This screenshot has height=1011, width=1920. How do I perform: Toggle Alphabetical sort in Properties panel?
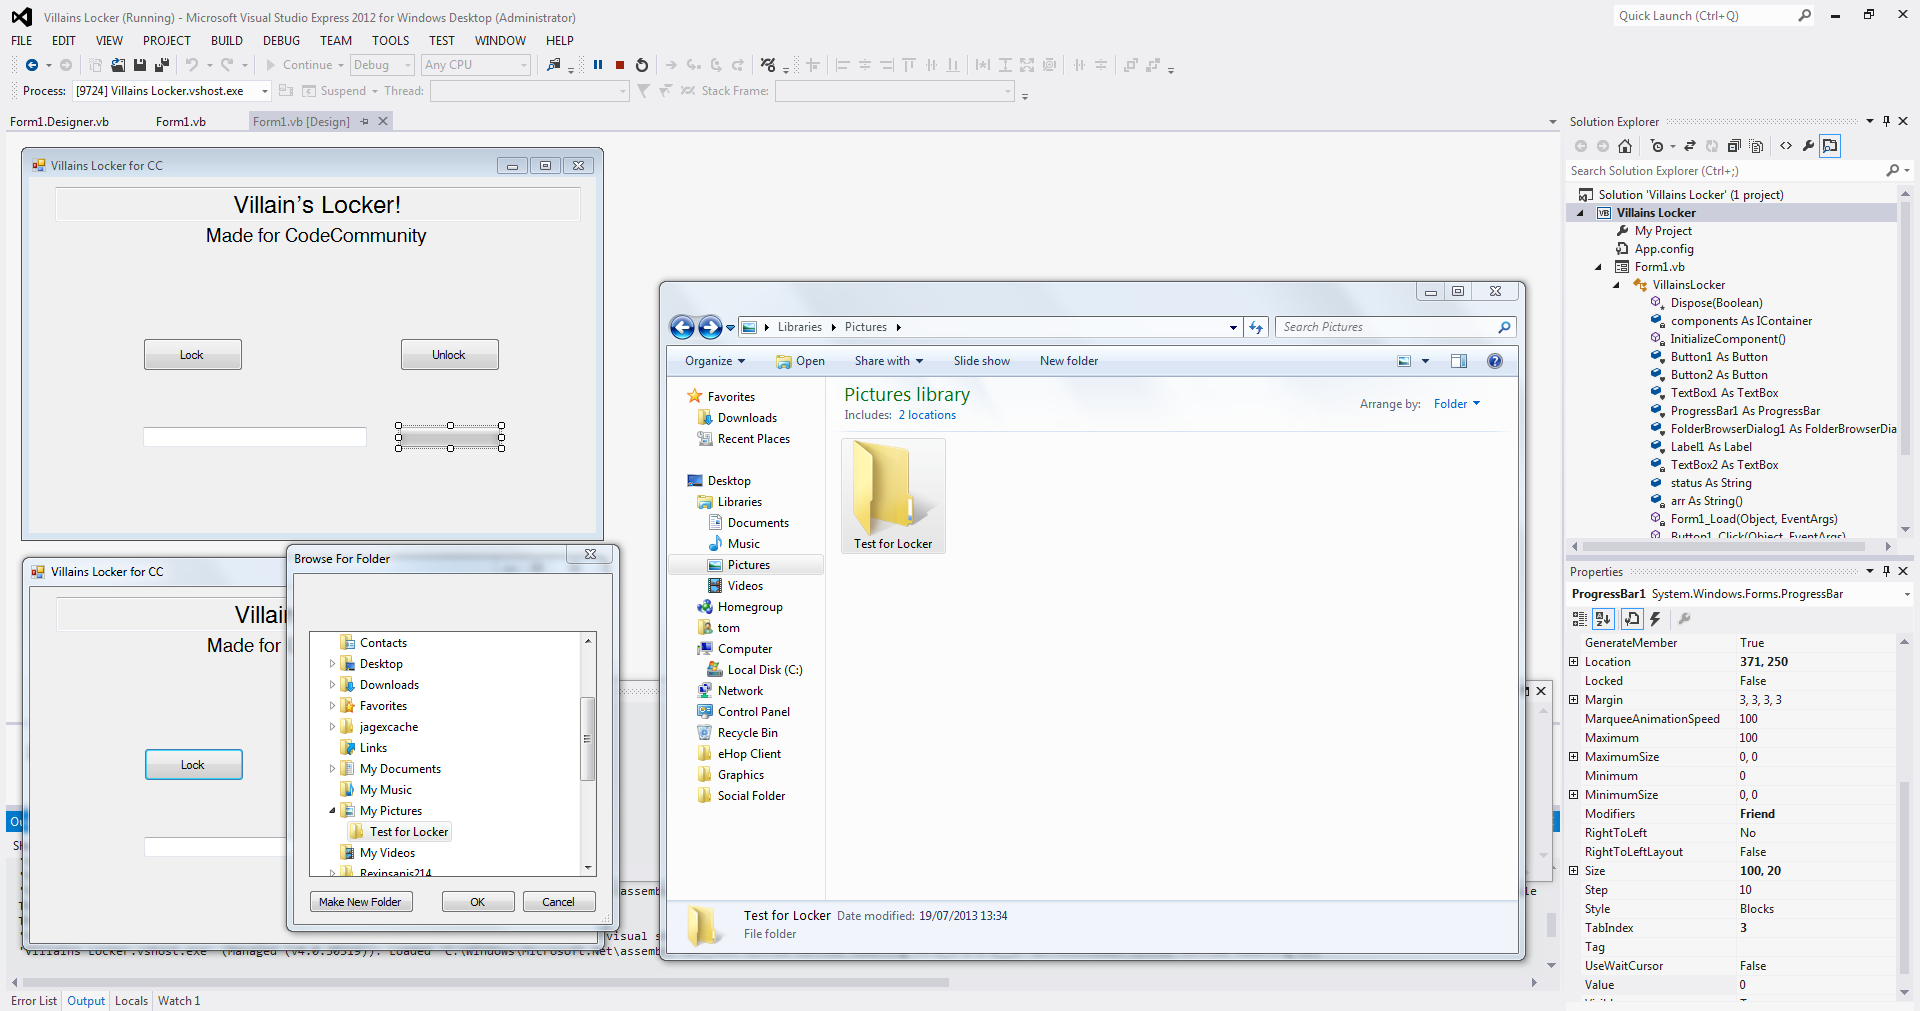(x=1603, y=619)
